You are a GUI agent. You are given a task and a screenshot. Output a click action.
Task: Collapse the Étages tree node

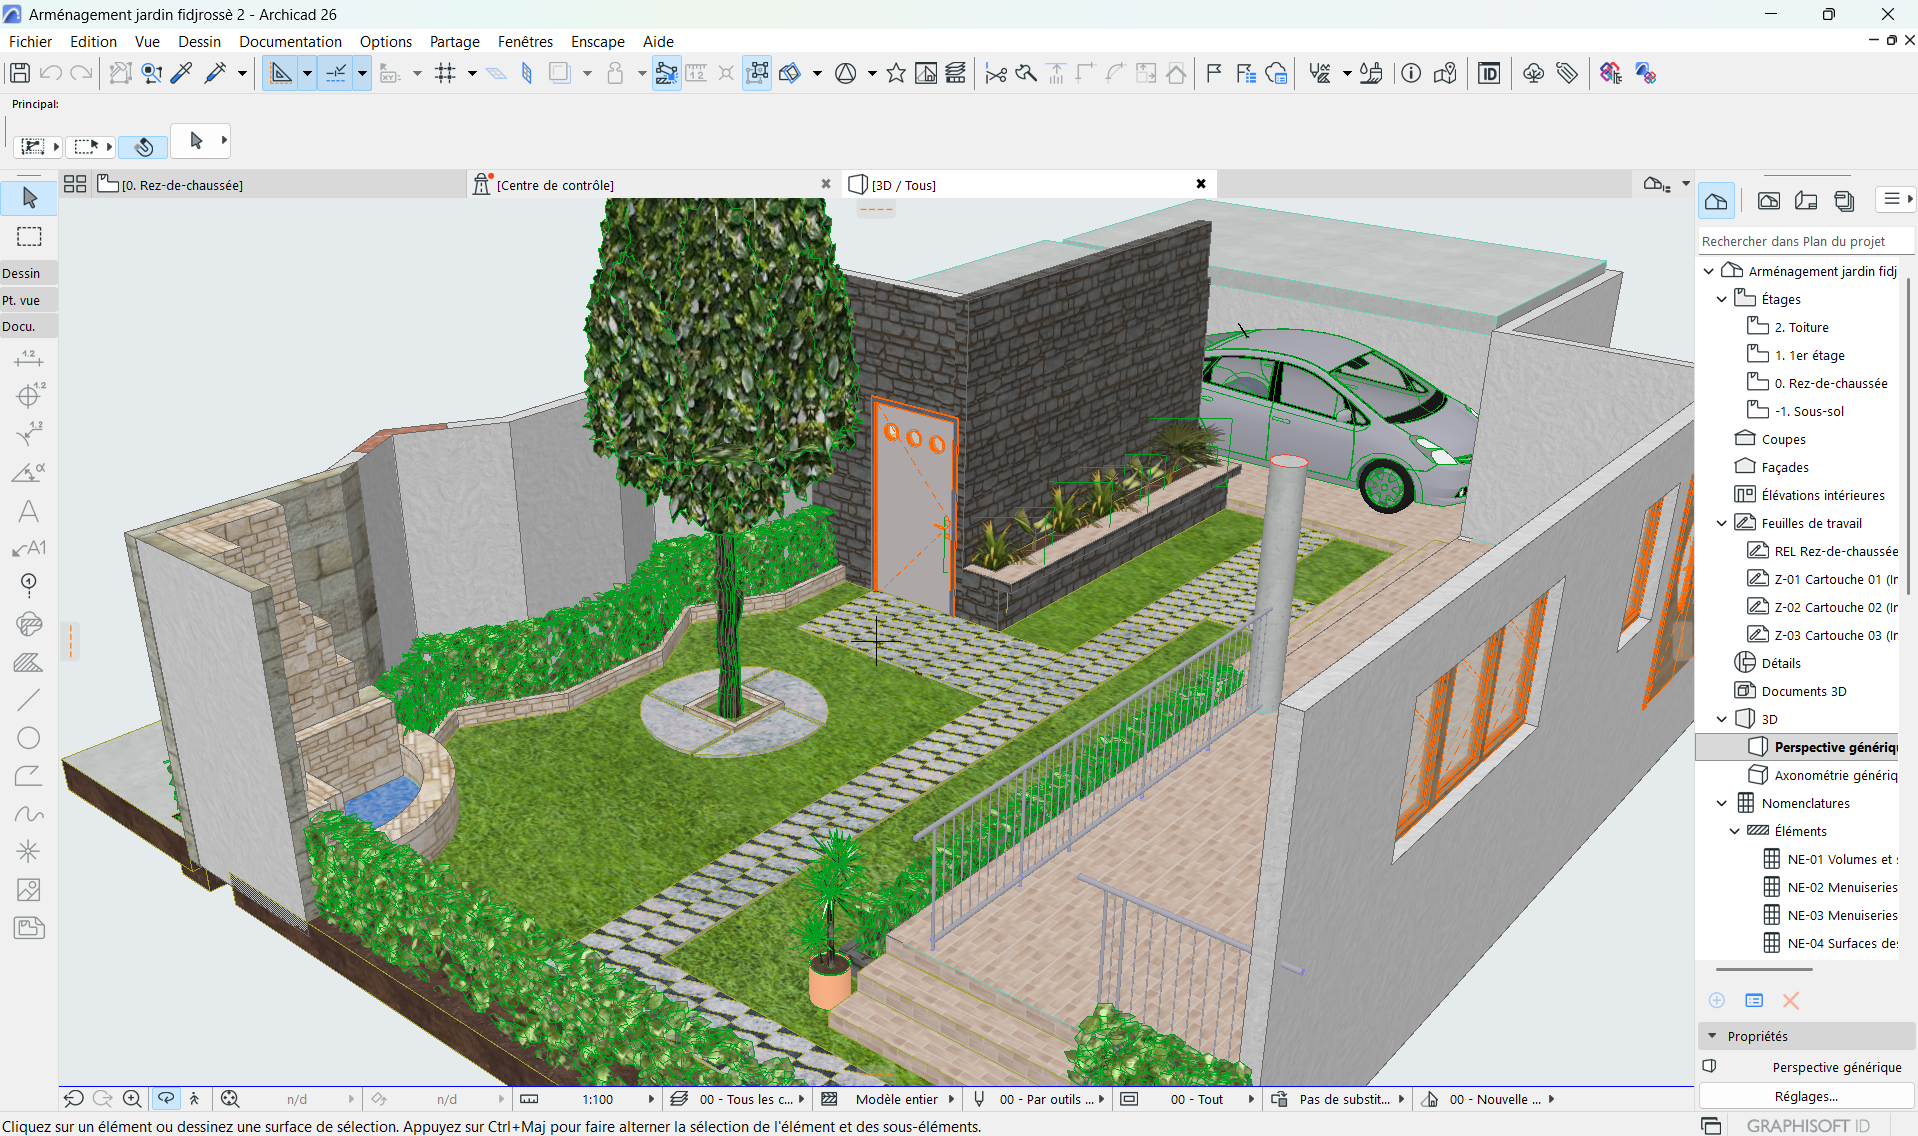click(x=1721, y=299)
